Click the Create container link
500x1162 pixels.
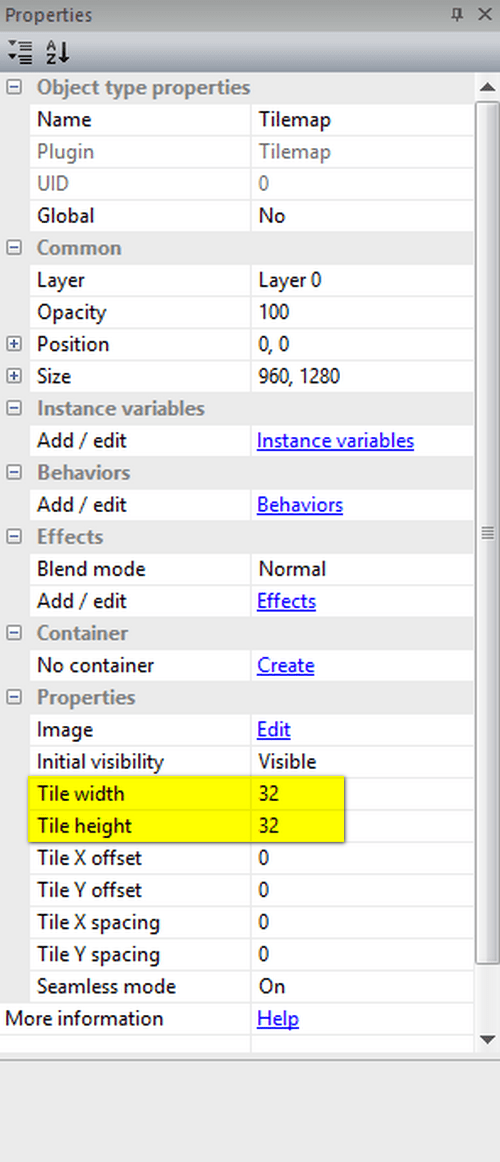286,665
